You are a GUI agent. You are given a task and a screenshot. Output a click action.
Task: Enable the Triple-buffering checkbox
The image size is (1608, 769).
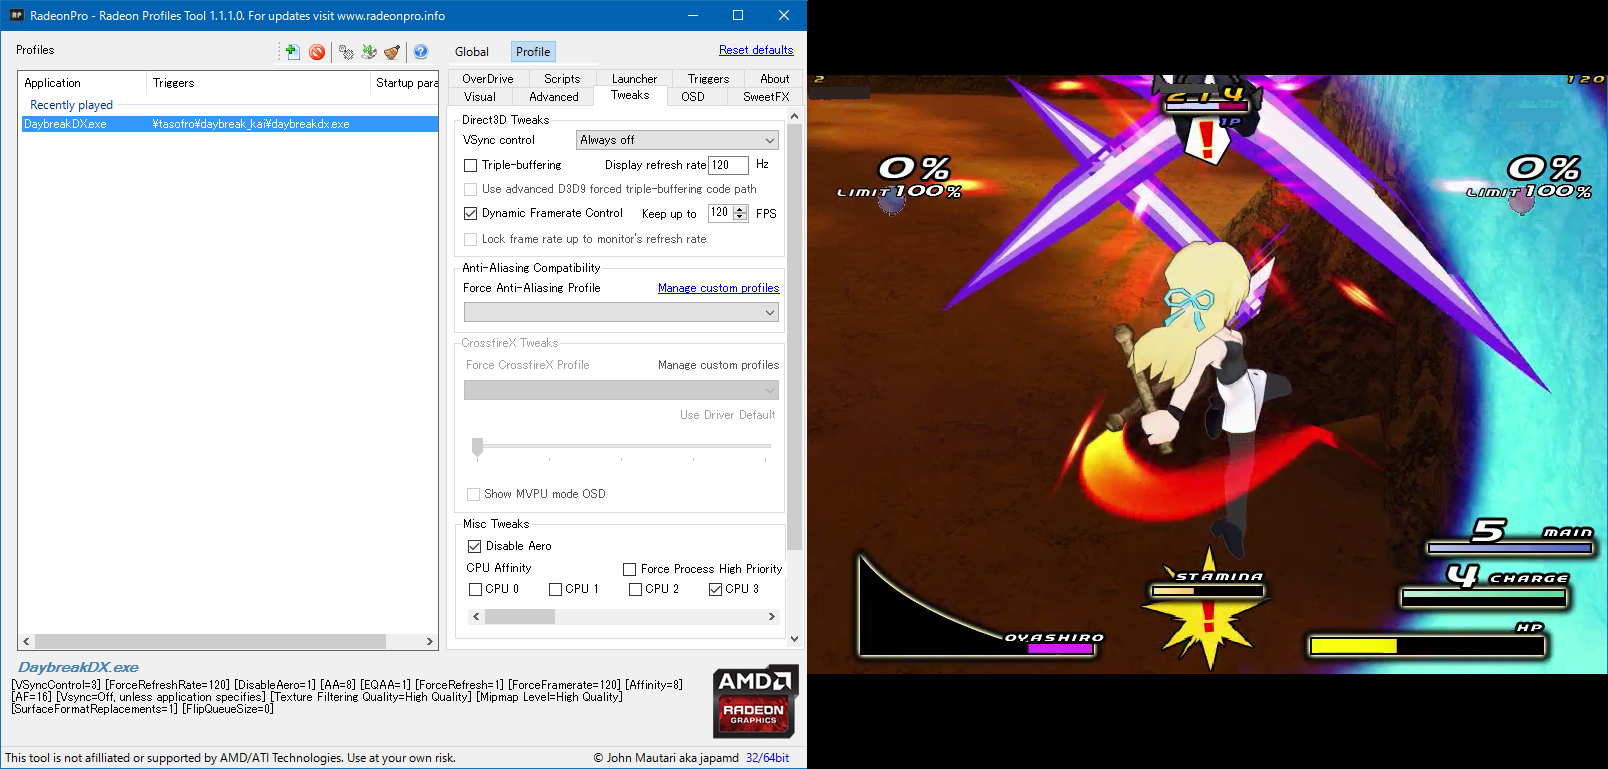click(x=471, y=166)
